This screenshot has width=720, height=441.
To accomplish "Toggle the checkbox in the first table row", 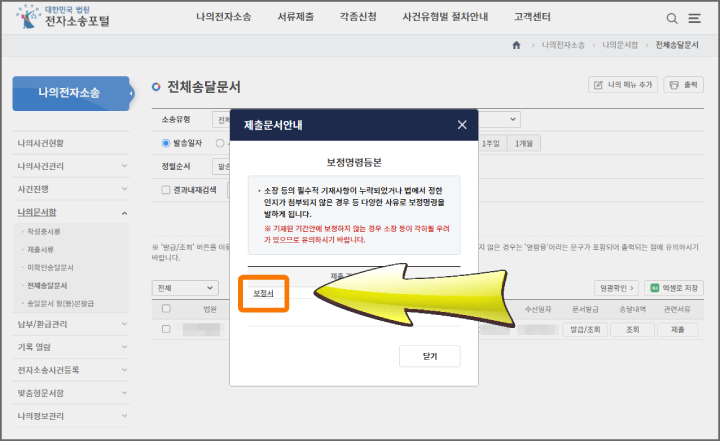I will 166,329.
